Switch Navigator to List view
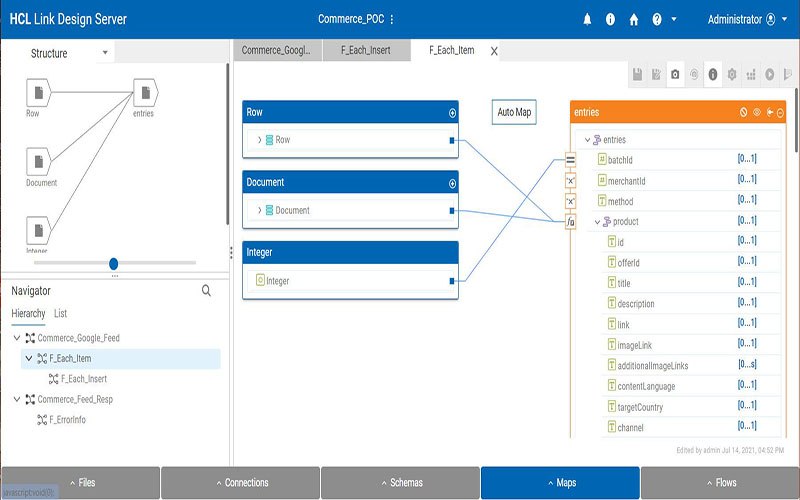 pyautogui.click(x=60, y=314)
